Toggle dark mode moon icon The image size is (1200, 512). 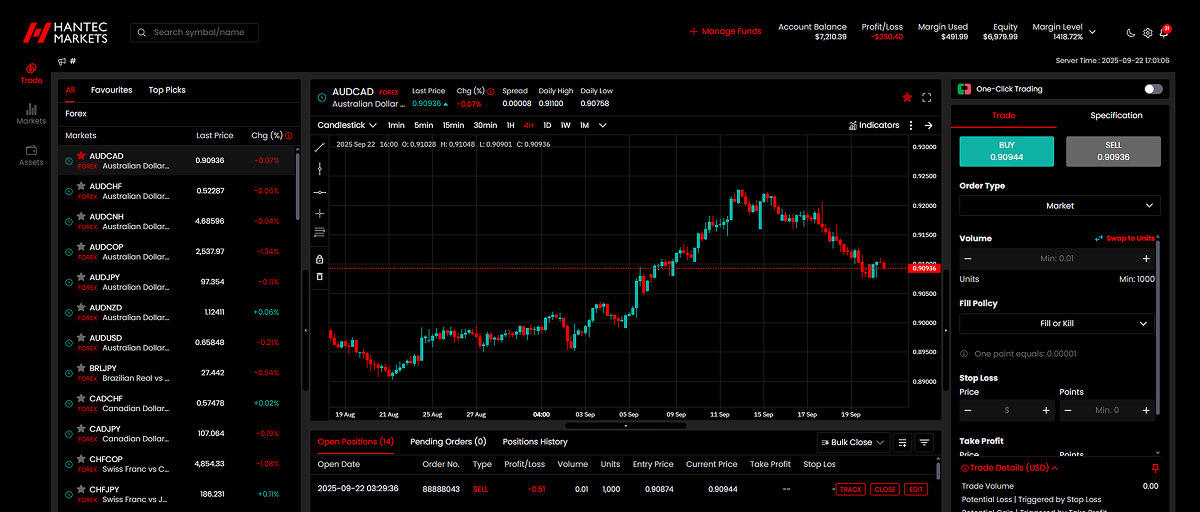[1131, 33]
